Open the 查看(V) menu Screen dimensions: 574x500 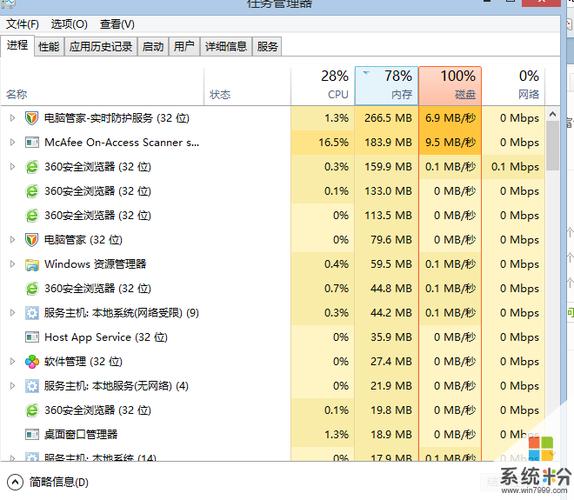117,25
